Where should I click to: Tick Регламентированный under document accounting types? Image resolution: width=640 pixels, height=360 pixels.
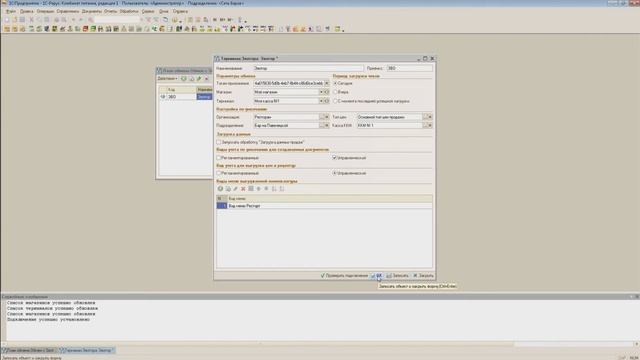(219, 158)
